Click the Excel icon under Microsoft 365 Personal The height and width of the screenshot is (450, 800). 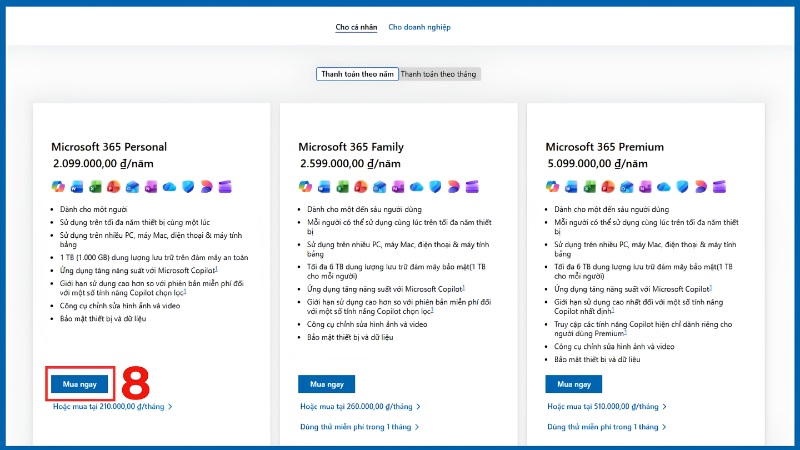click(95, 187)
